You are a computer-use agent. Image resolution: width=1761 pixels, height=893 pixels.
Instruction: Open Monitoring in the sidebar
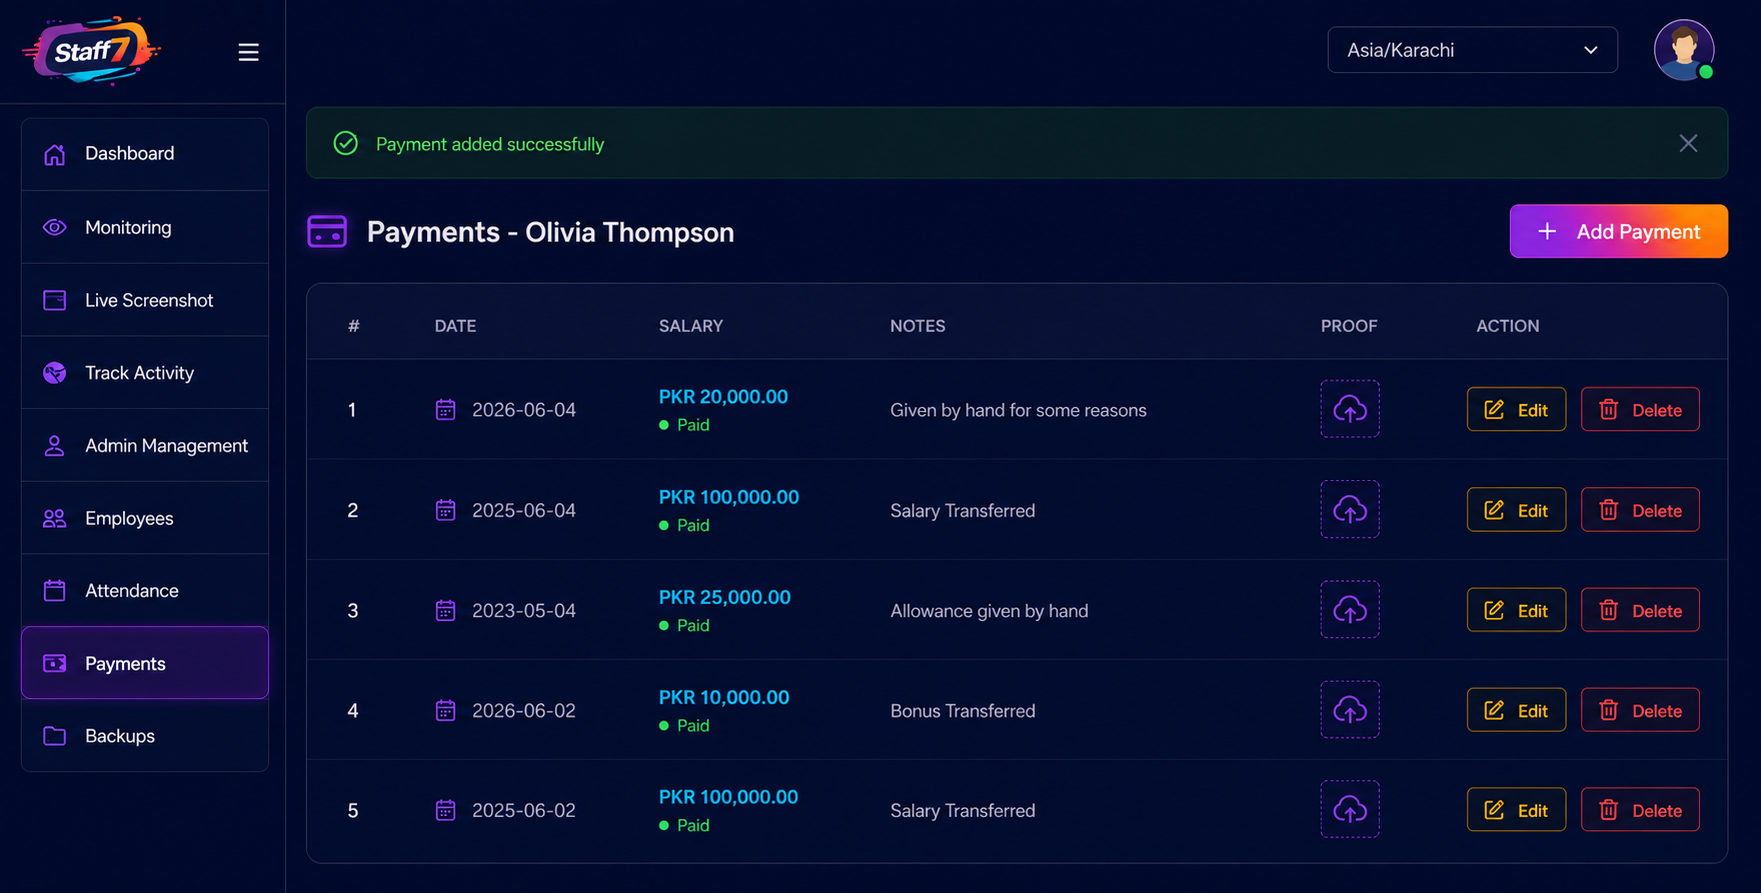tap(145, 227)
